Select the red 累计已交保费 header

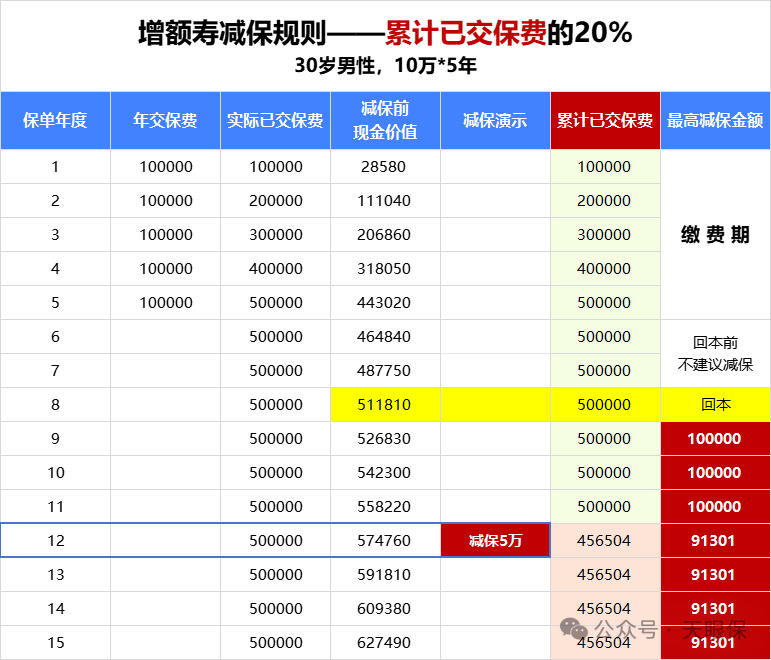[x=605, y=121]
